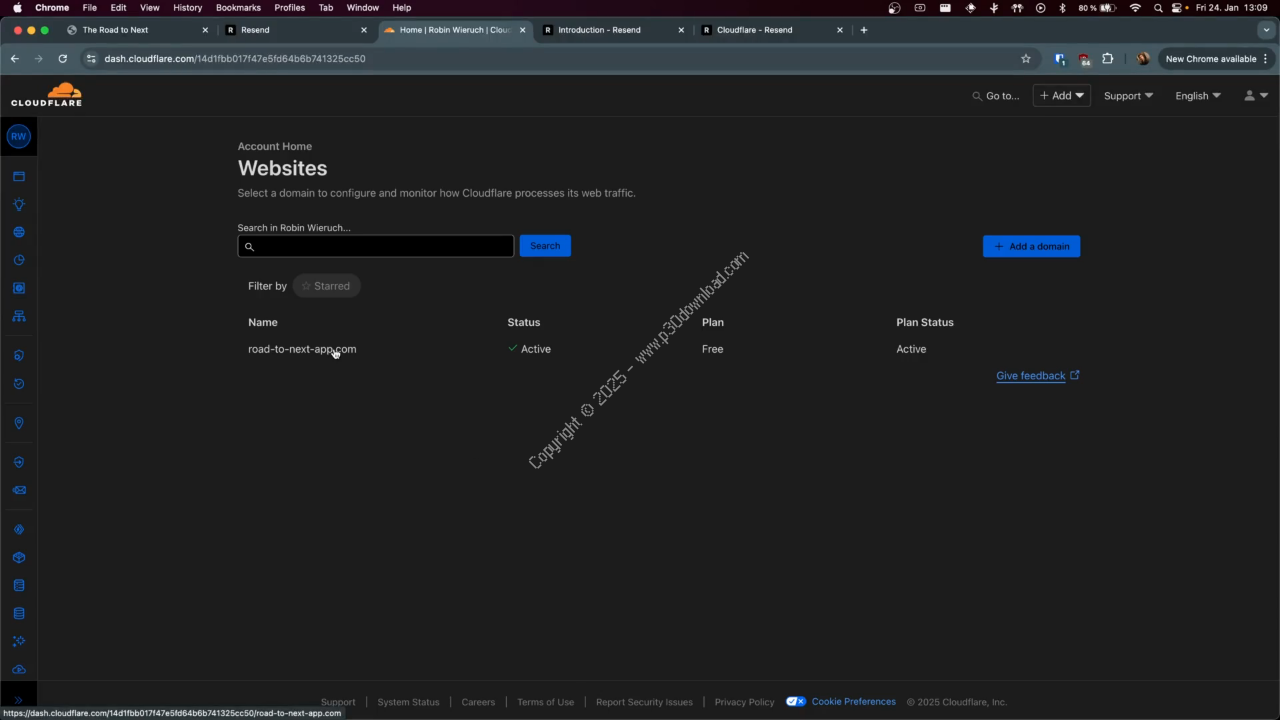Toggle the Cookie Preferences switch icon
Screen dimensions: 1280x720
tap(796, 702)
